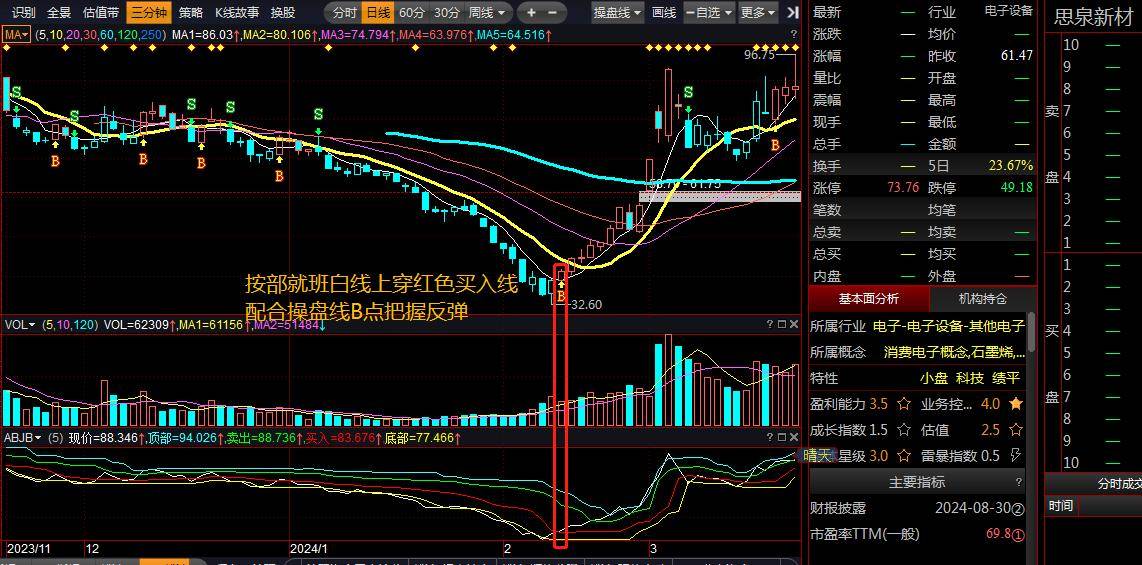1142x565 pixels.
Task: Click the 涨停 73.76 value
Action: coord(903,188)
